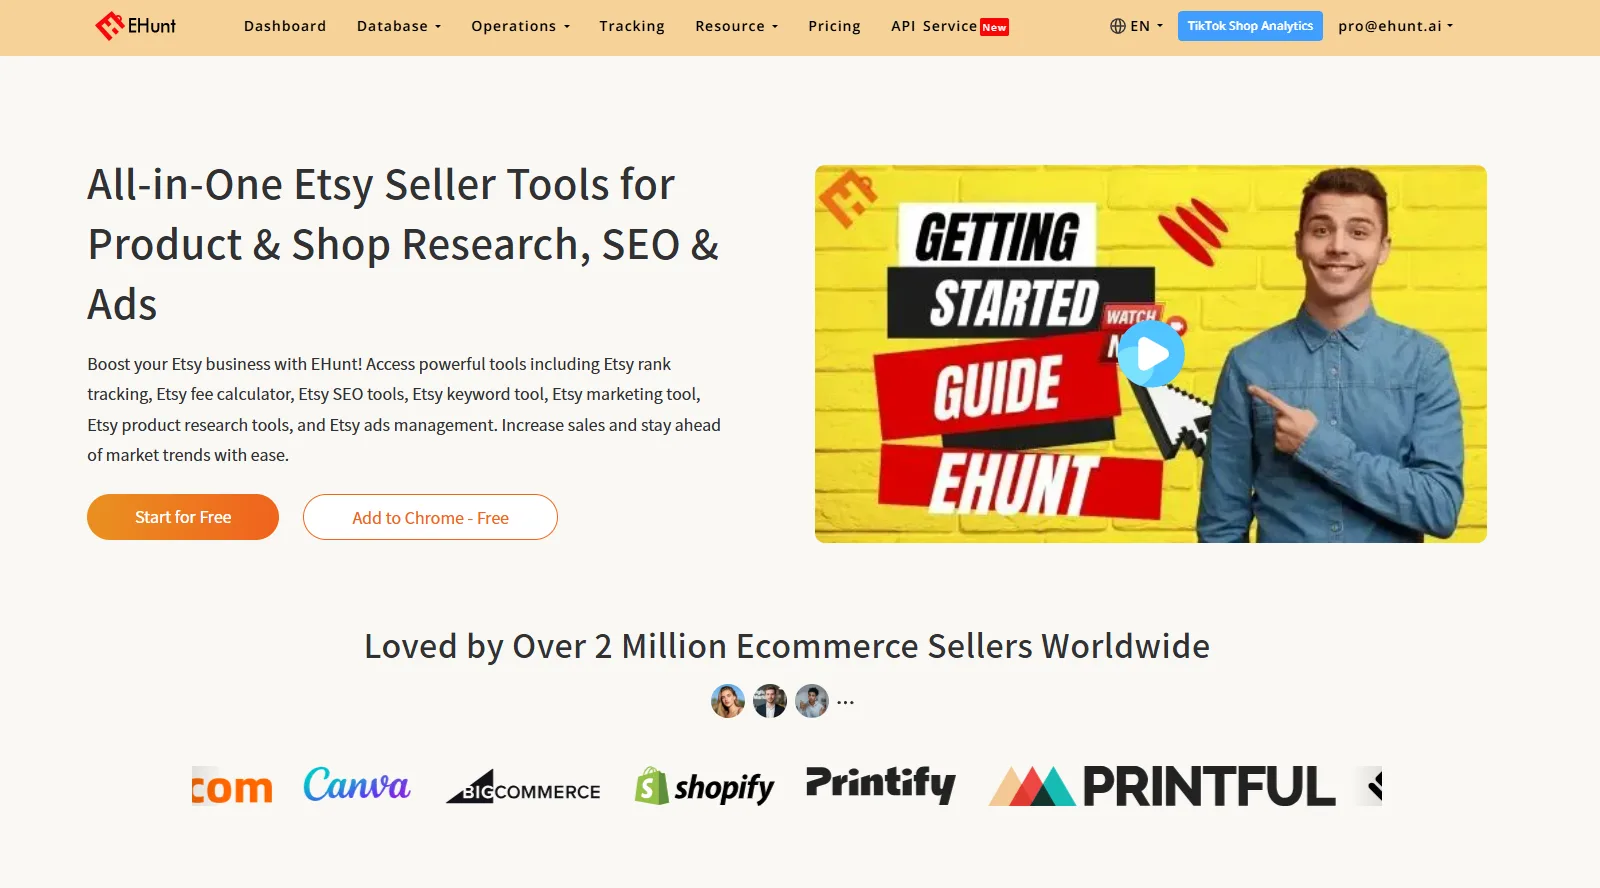
Task: Click the first user avatar
Action: point(728,701)
